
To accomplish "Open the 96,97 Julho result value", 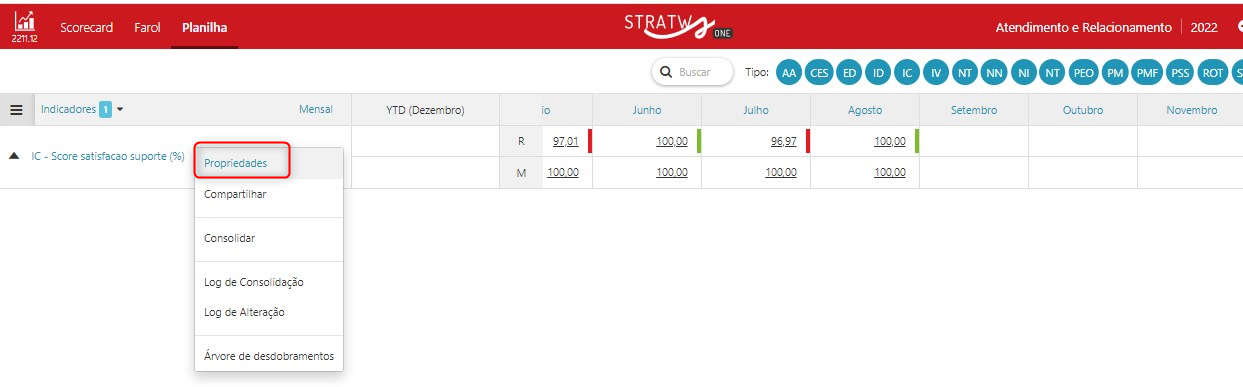I will coord(784,142).
